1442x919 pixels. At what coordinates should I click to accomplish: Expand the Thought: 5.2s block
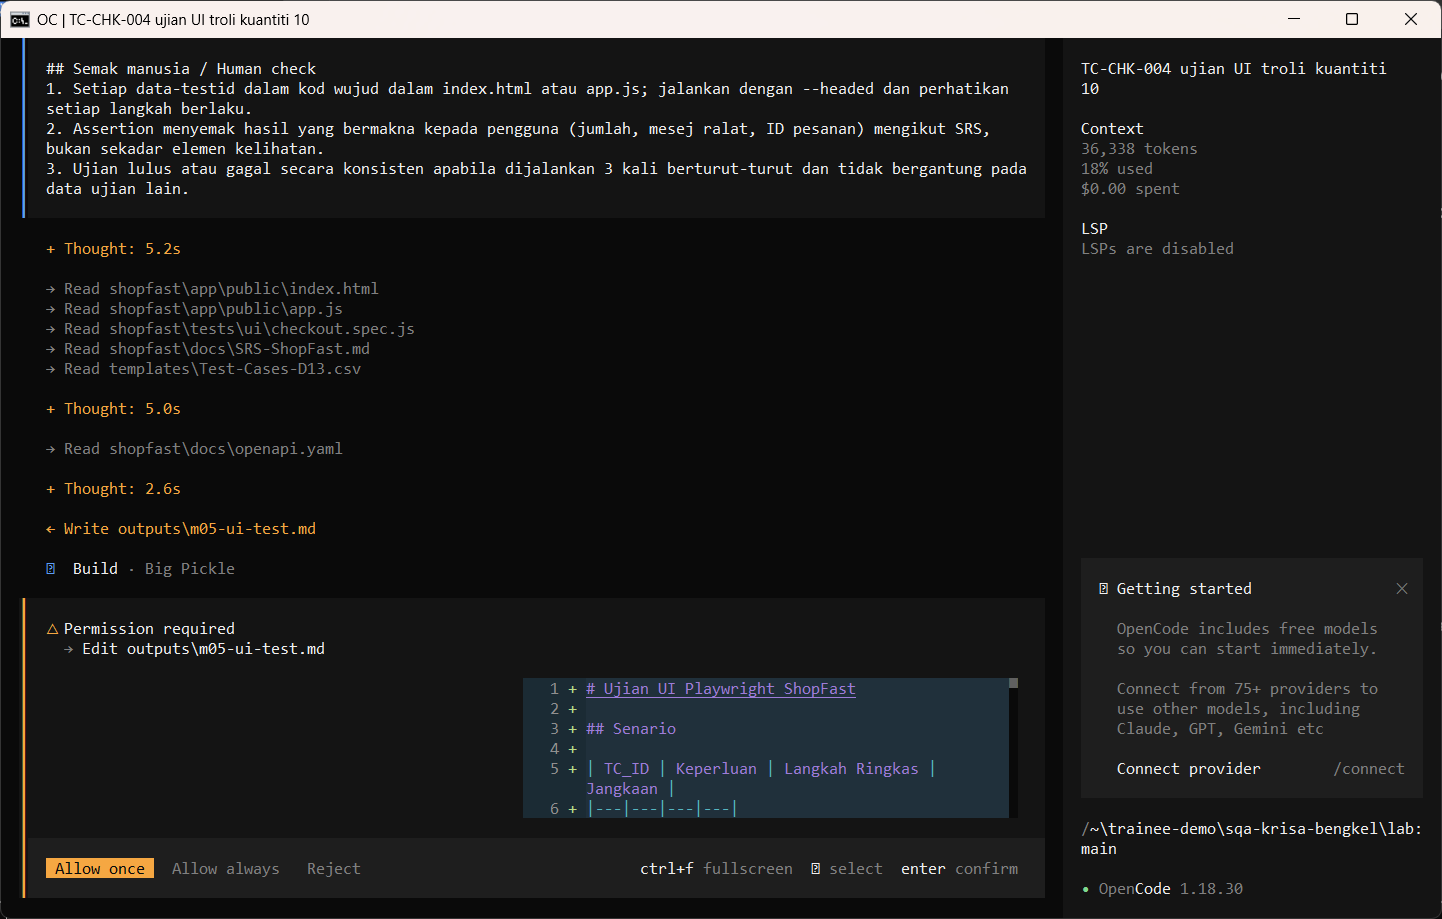pos(113,249)
